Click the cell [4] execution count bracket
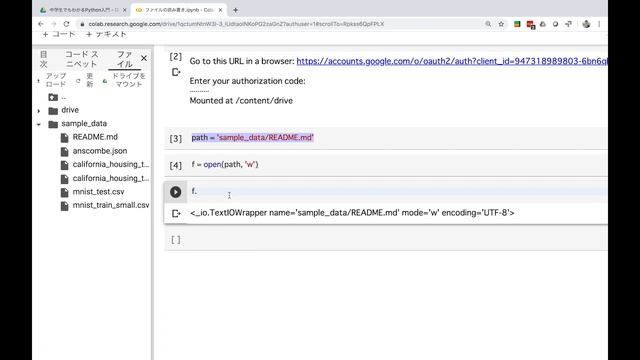Viewport: 640px width, 360px height. (x=176, y=165)
